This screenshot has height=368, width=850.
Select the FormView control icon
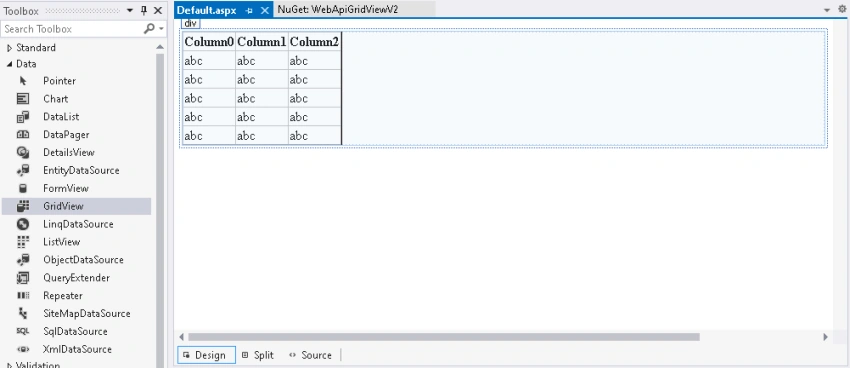click(23, 188)
